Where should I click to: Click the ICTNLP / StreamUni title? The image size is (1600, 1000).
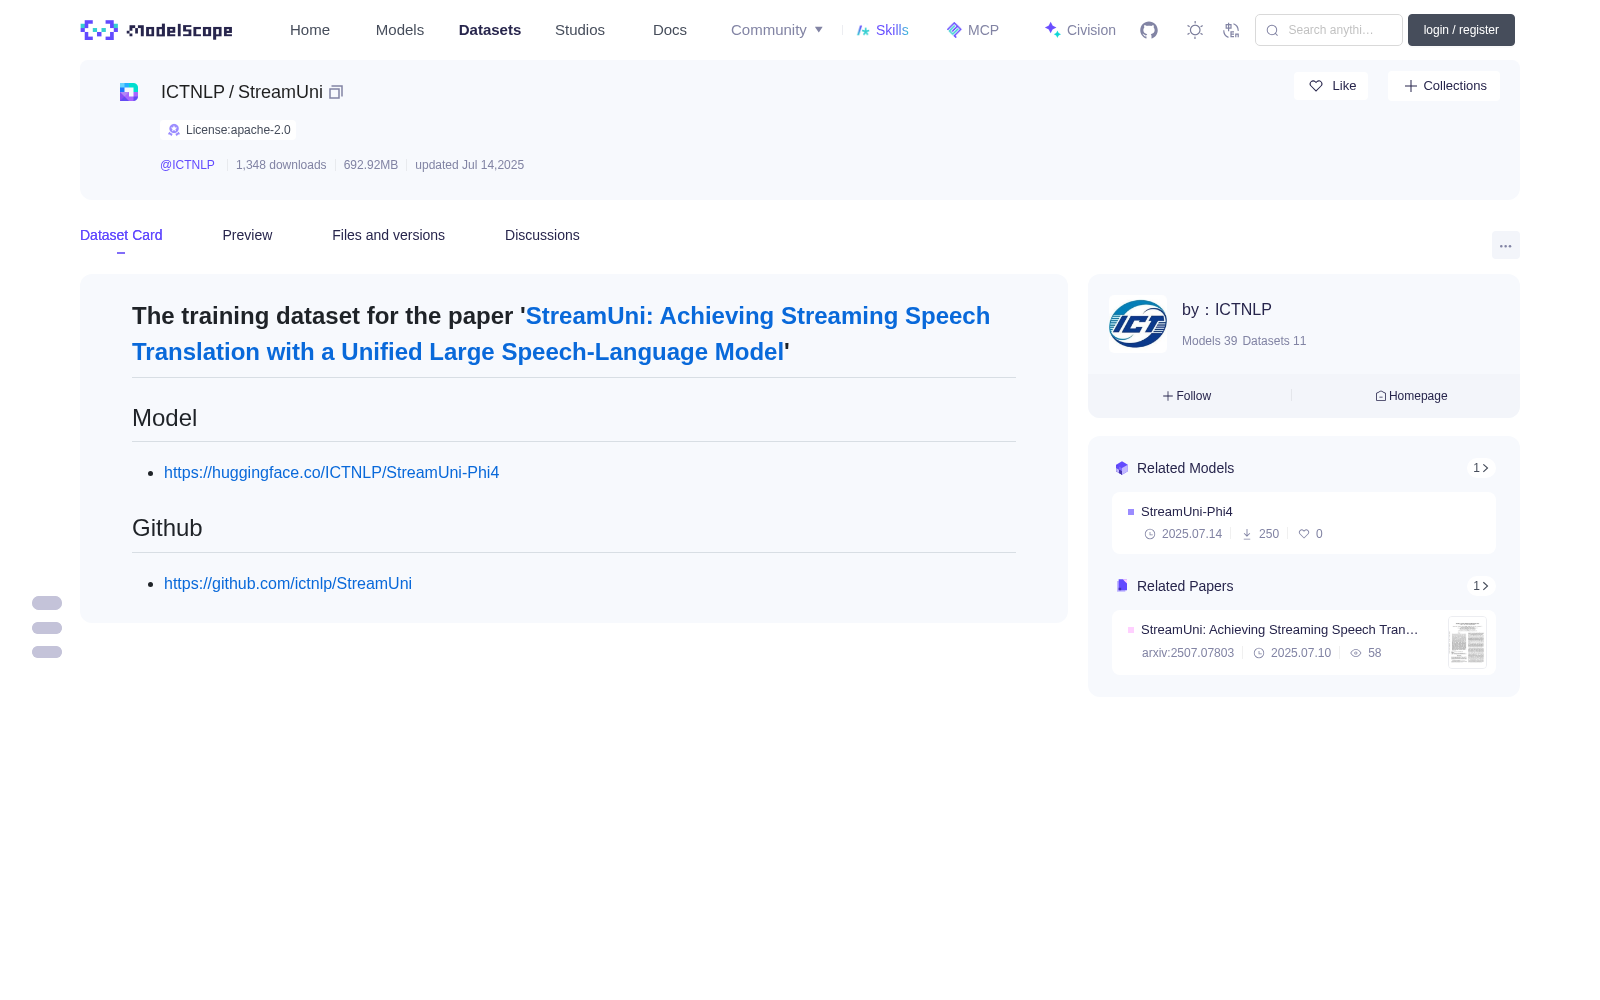tap(242, 92)
